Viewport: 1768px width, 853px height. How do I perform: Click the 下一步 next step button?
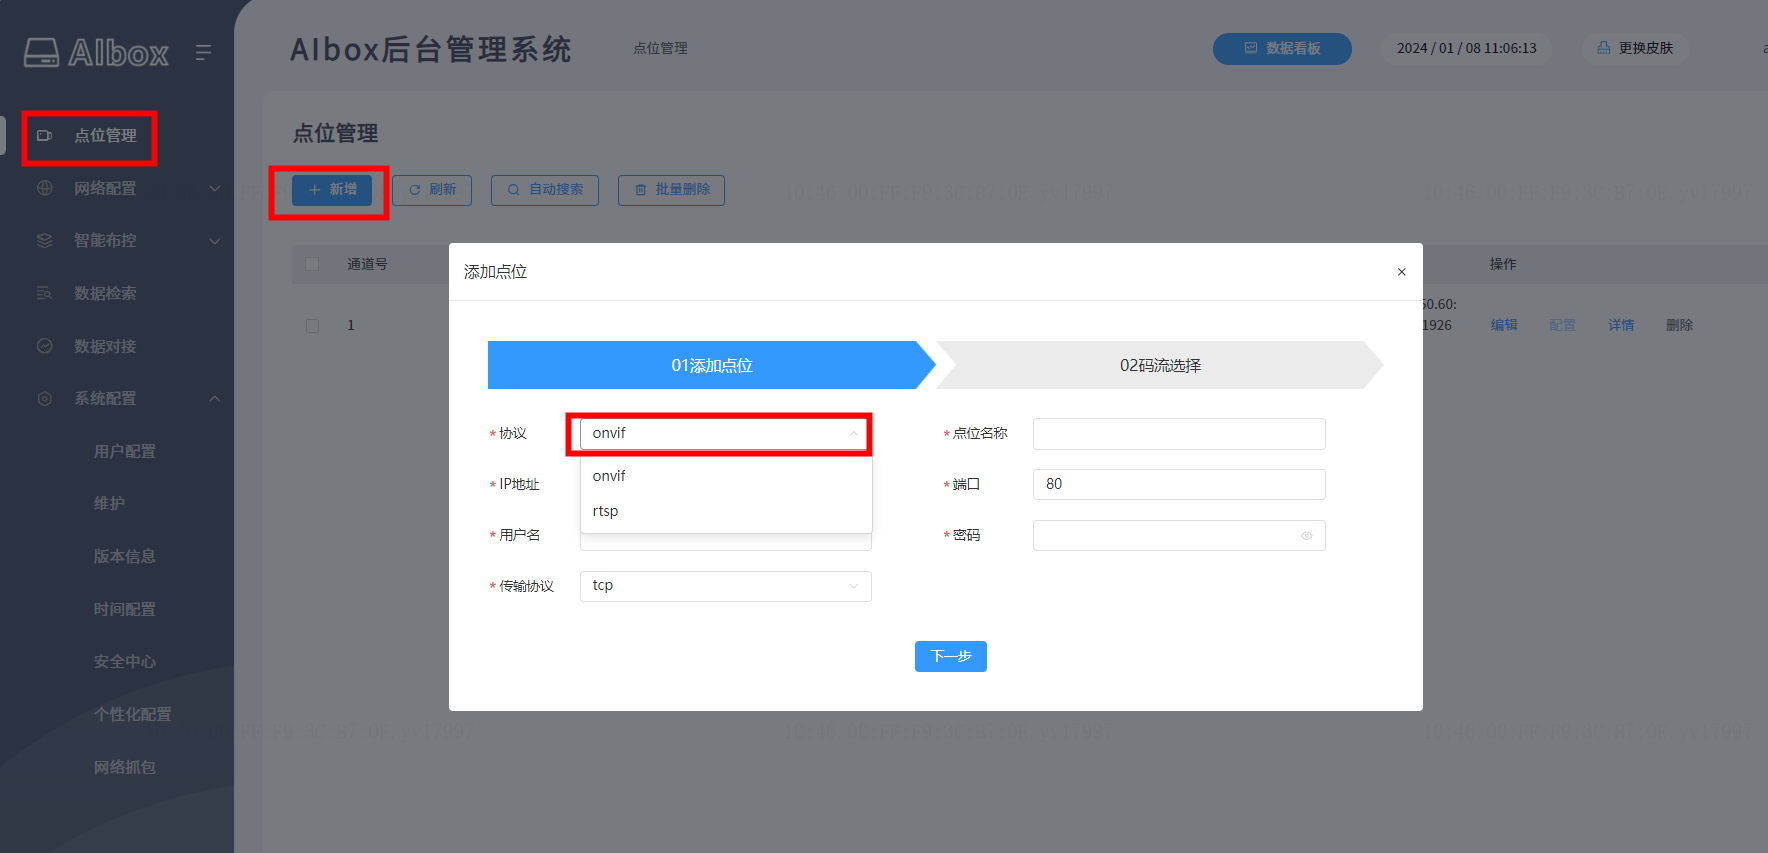(950, 656)
